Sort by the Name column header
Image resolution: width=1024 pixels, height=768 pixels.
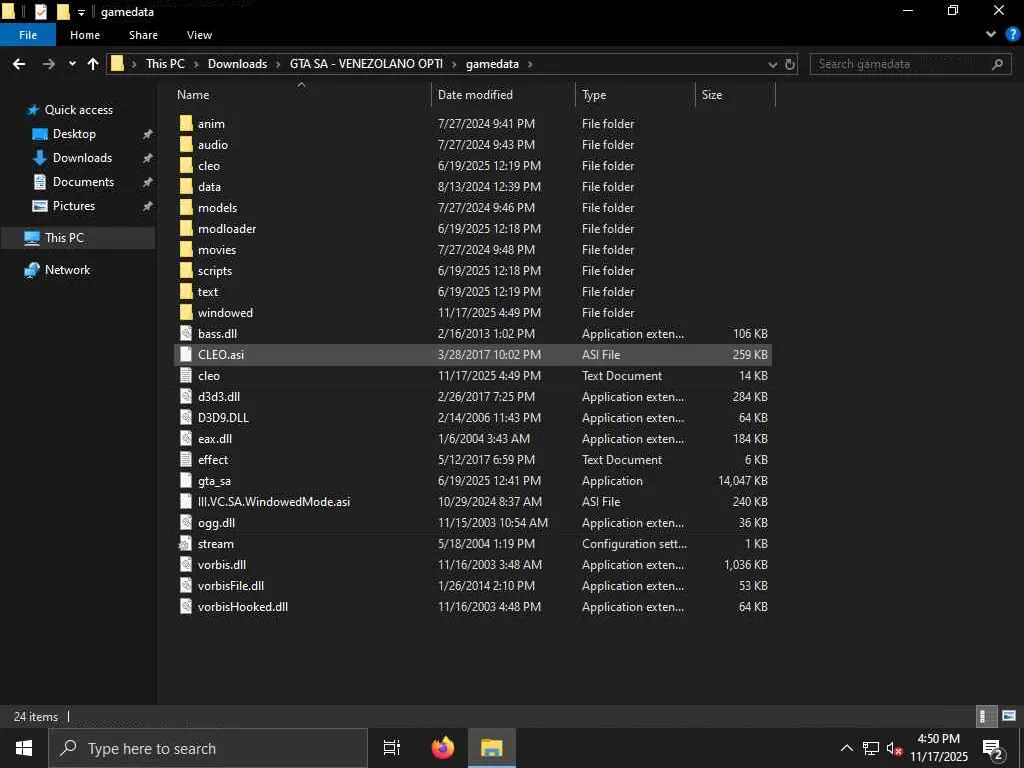coord(193,95)
